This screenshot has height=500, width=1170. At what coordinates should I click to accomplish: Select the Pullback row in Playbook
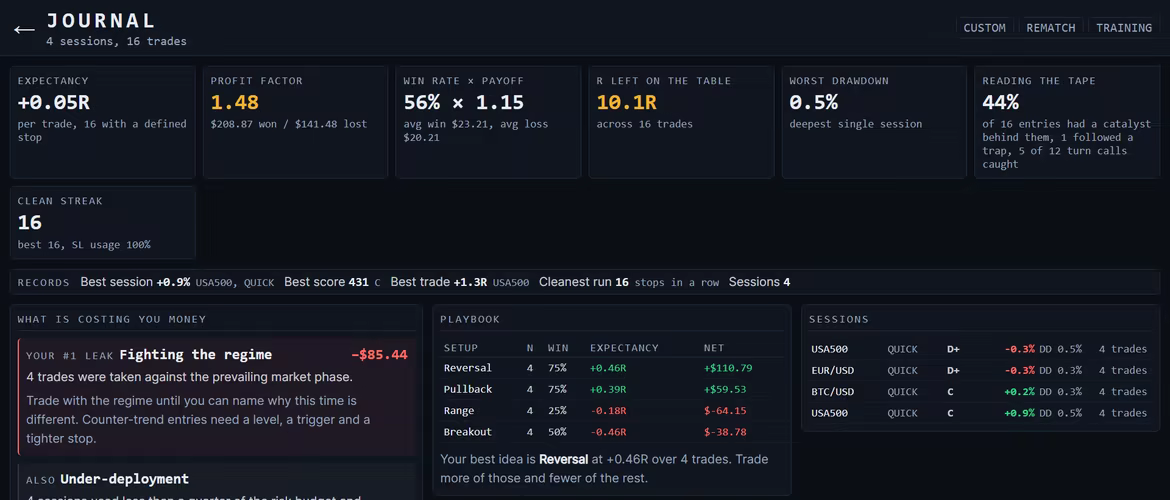point(611,389)
